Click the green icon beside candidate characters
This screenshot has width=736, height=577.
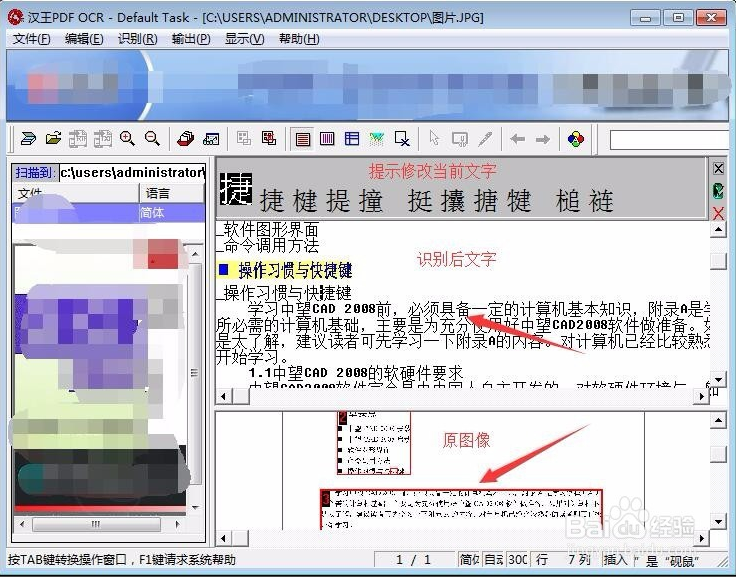pyautogui.click(x=718, y=191)
